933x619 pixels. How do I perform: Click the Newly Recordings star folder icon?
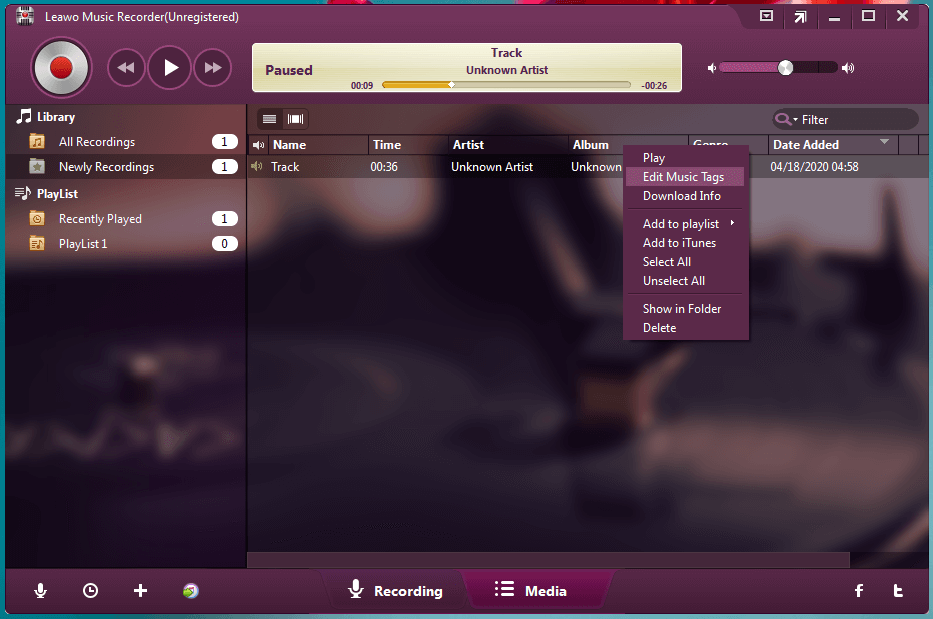click(x=37, y=167)
